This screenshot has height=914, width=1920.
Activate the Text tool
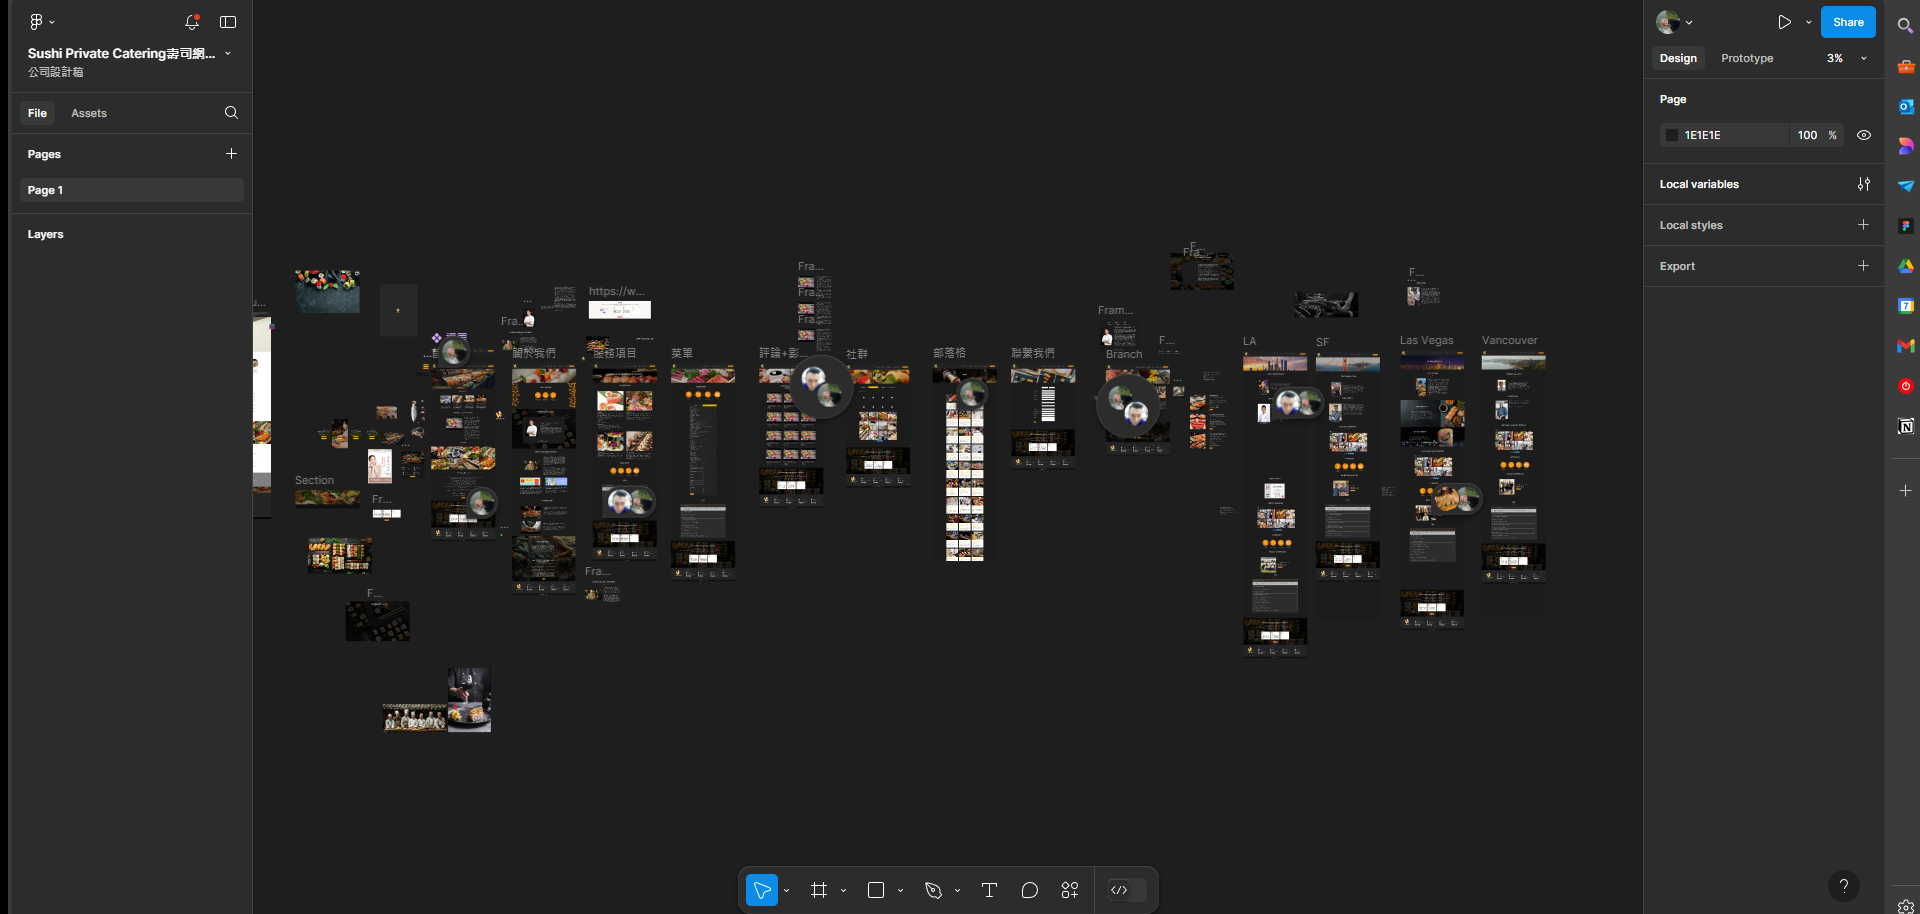pos(989,890)
